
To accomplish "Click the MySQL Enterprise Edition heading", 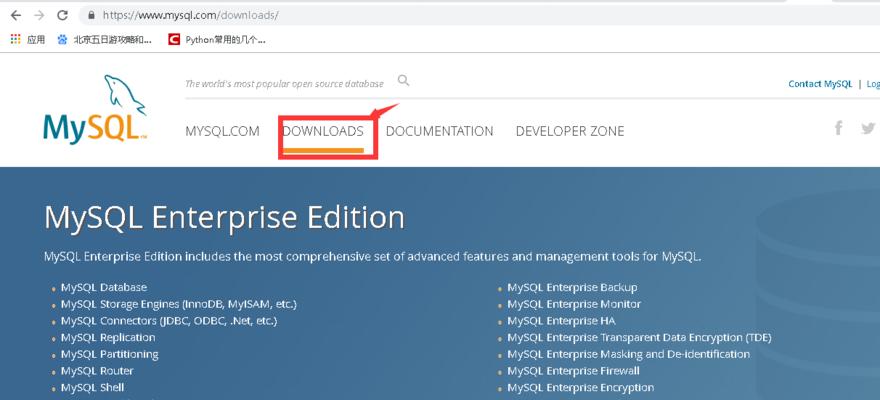I will [224, 218].
